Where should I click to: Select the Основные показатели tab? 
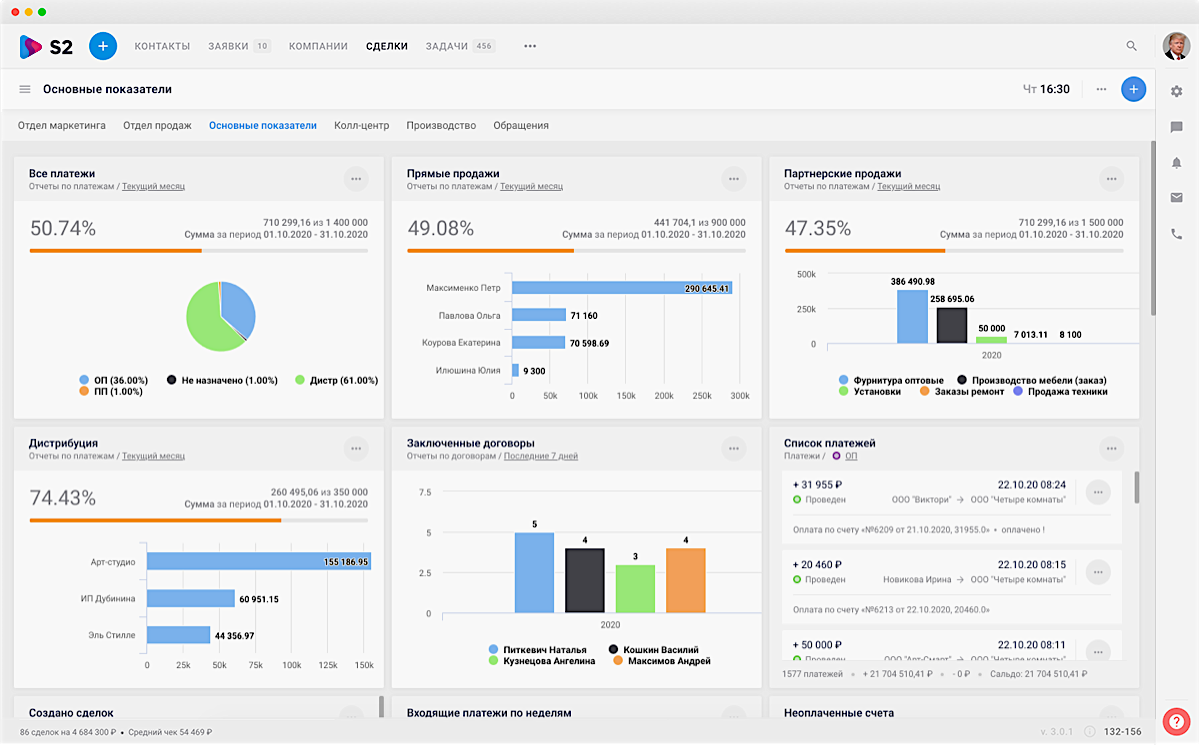coord(263,125)
